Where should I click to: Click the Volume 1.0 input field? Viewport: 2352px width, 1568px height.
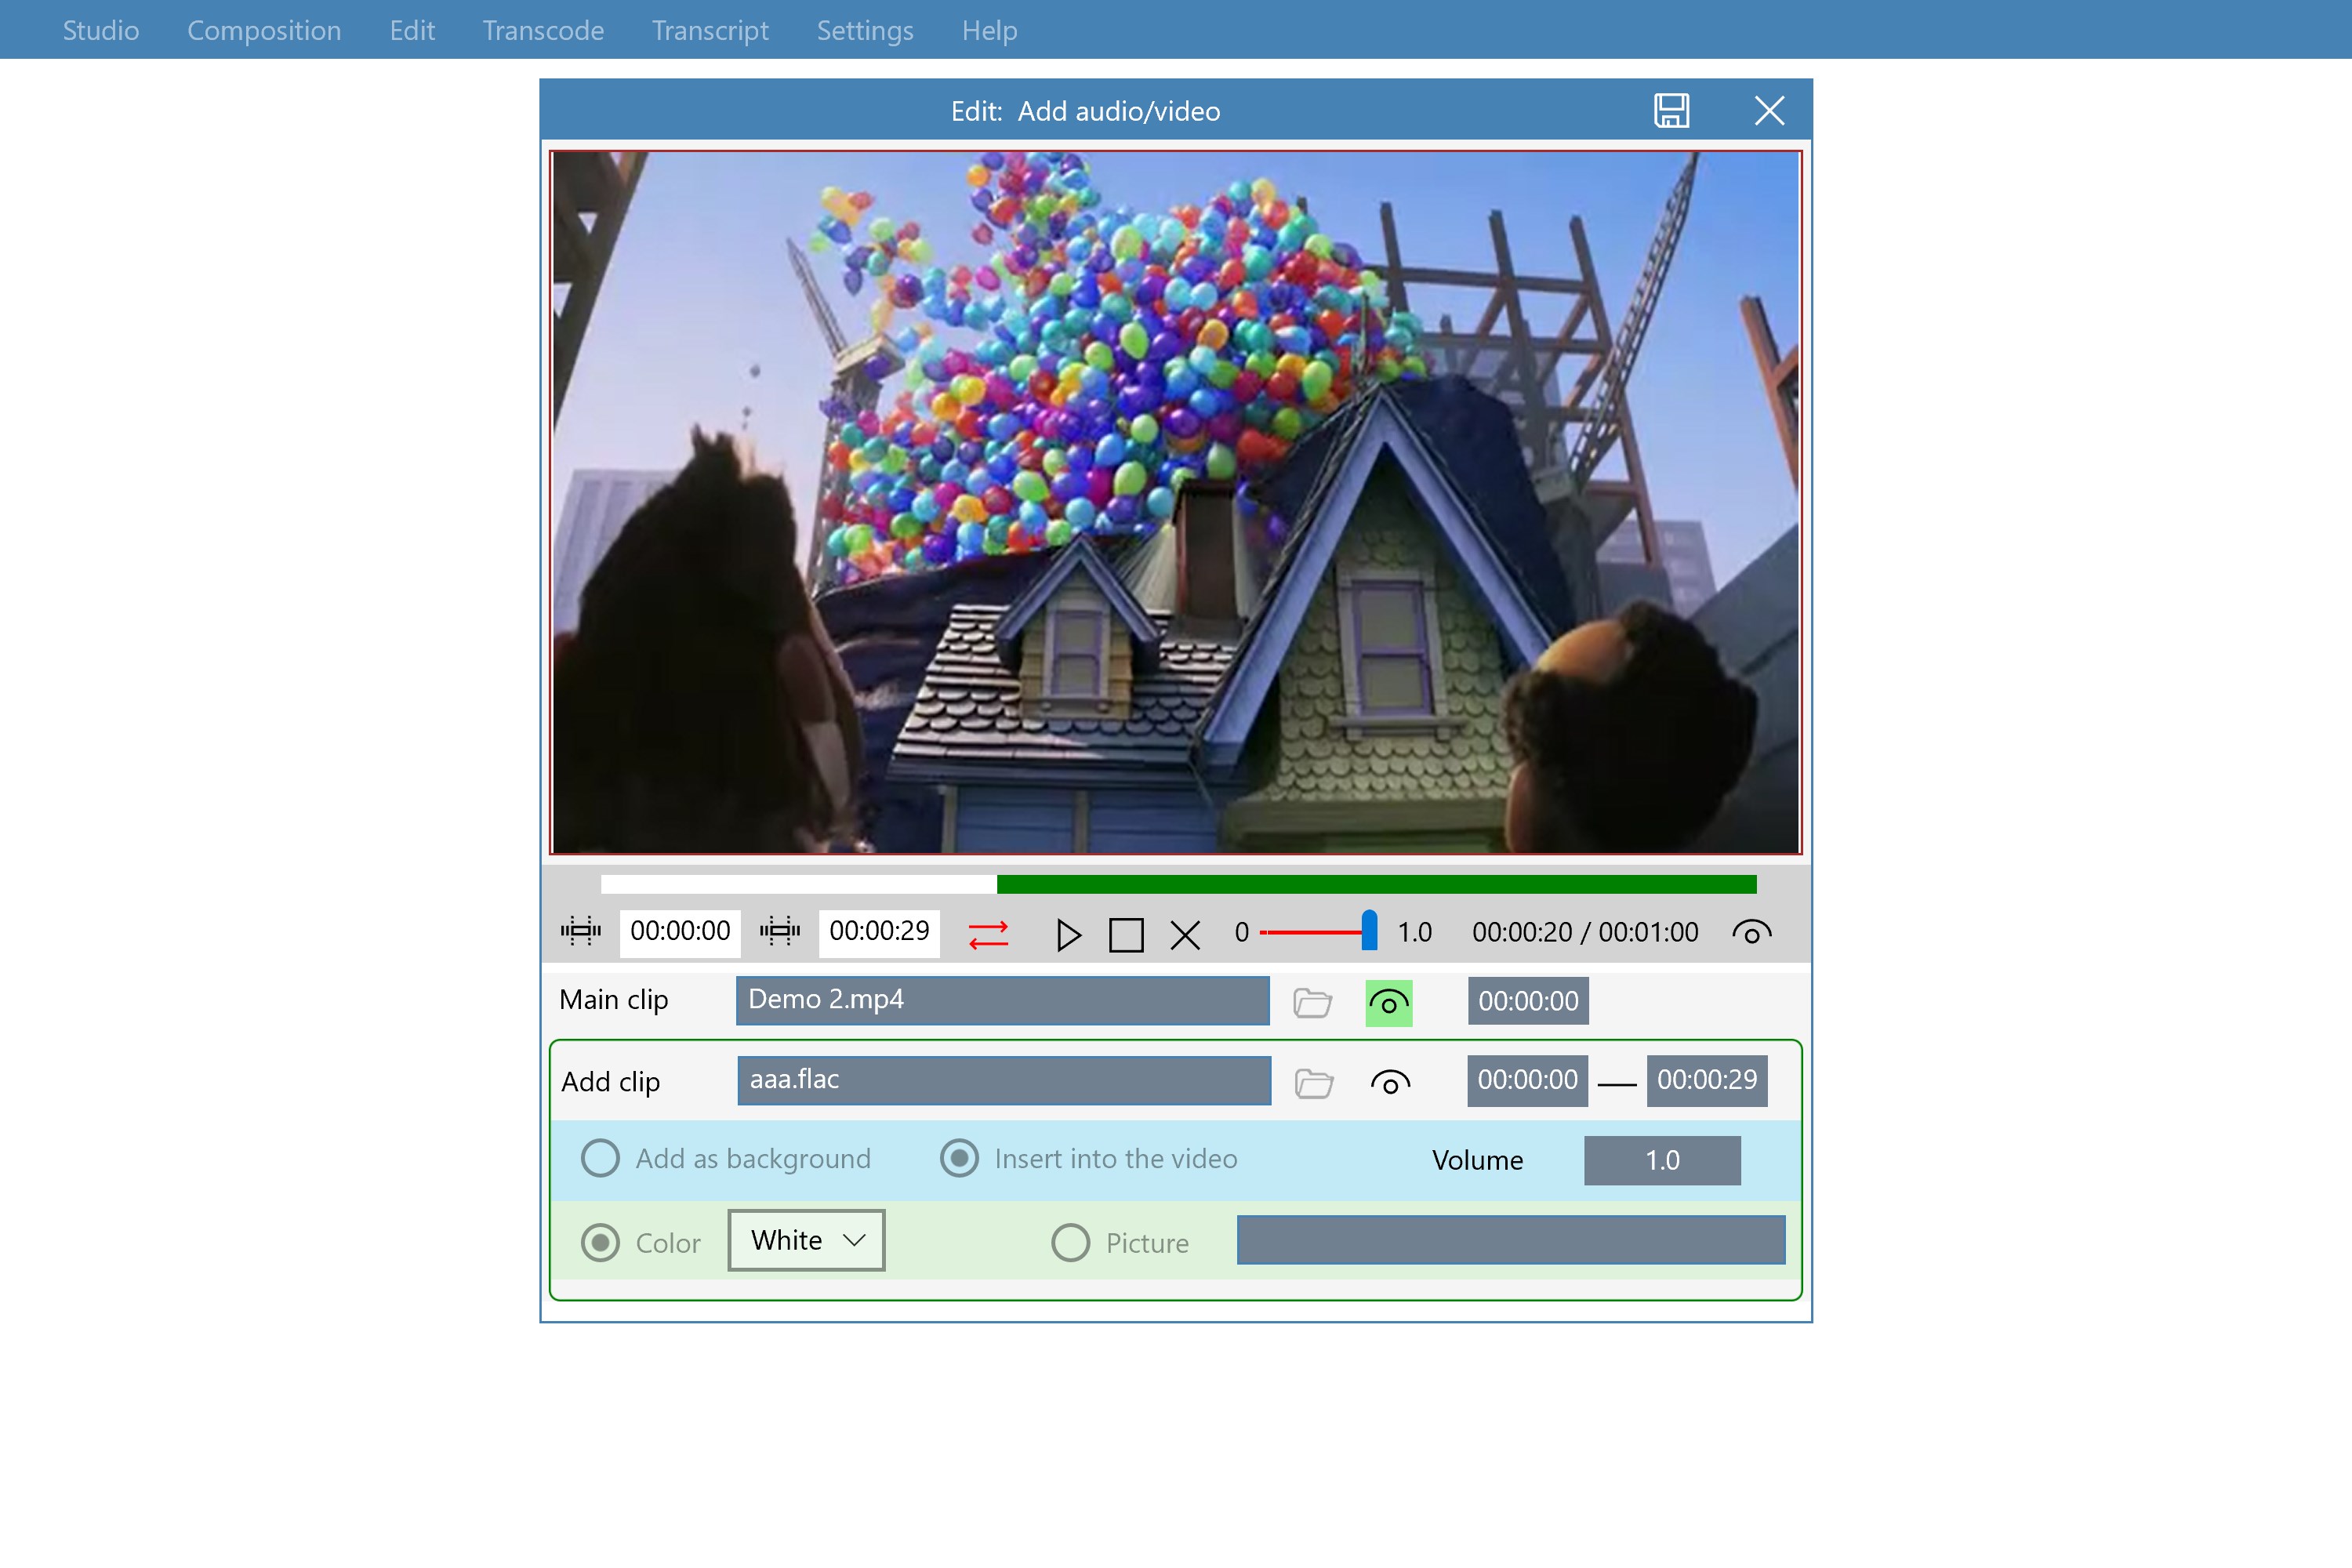point(1662,1161)
